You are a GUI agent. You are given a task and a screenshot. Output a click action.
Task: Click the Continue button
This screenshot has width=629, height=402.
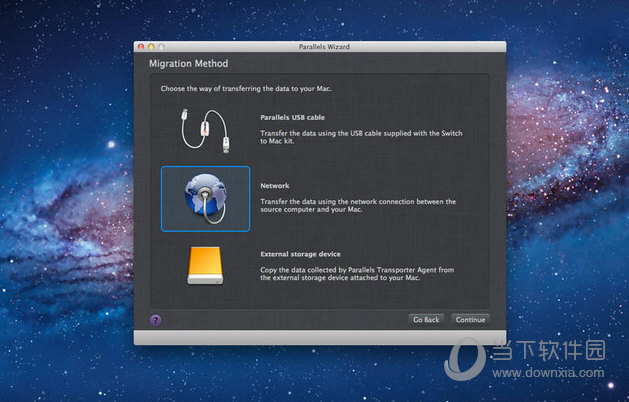470,320
